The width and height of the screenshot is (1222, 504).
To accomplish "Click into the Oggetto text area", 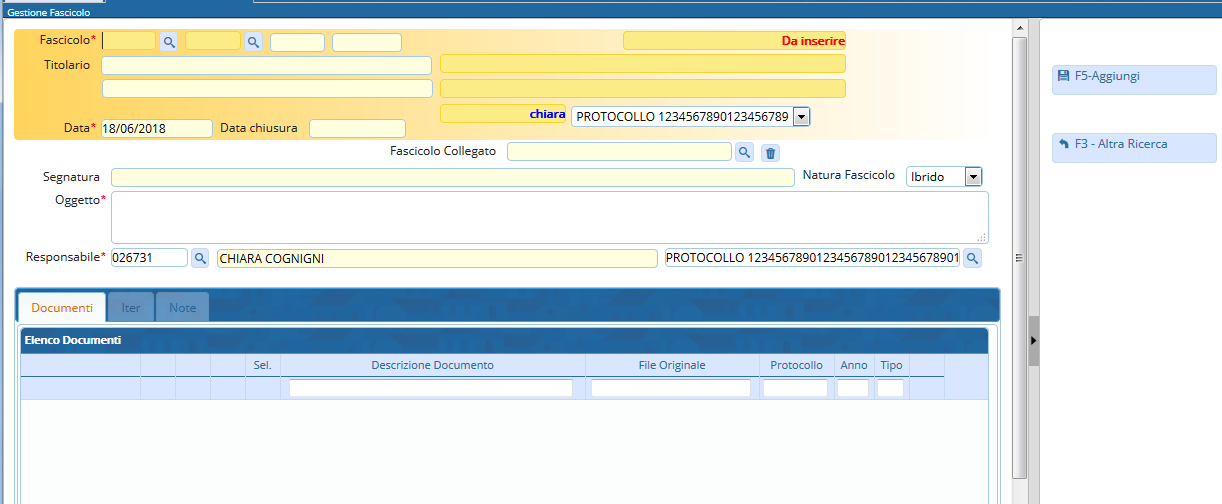I will click(549, 217).
